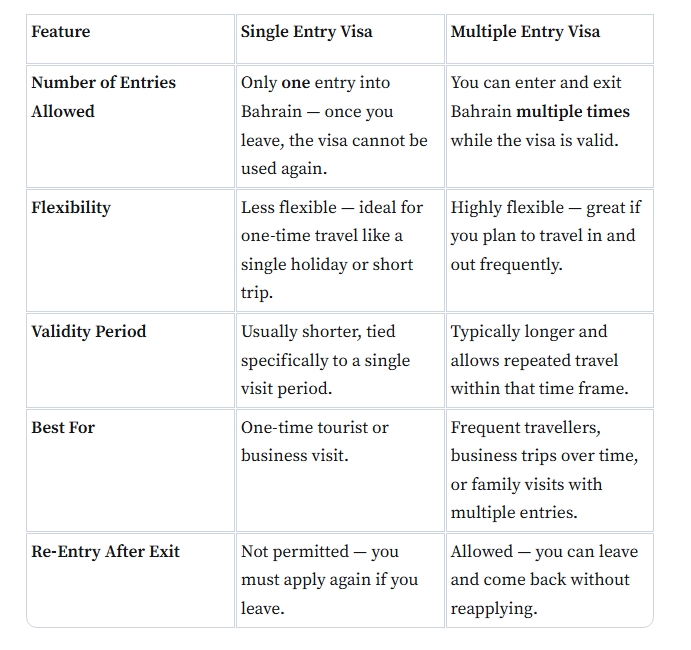Select the "Validity Period" row label
The width and height of the screenshot is (691, 650).
point(89,332)
